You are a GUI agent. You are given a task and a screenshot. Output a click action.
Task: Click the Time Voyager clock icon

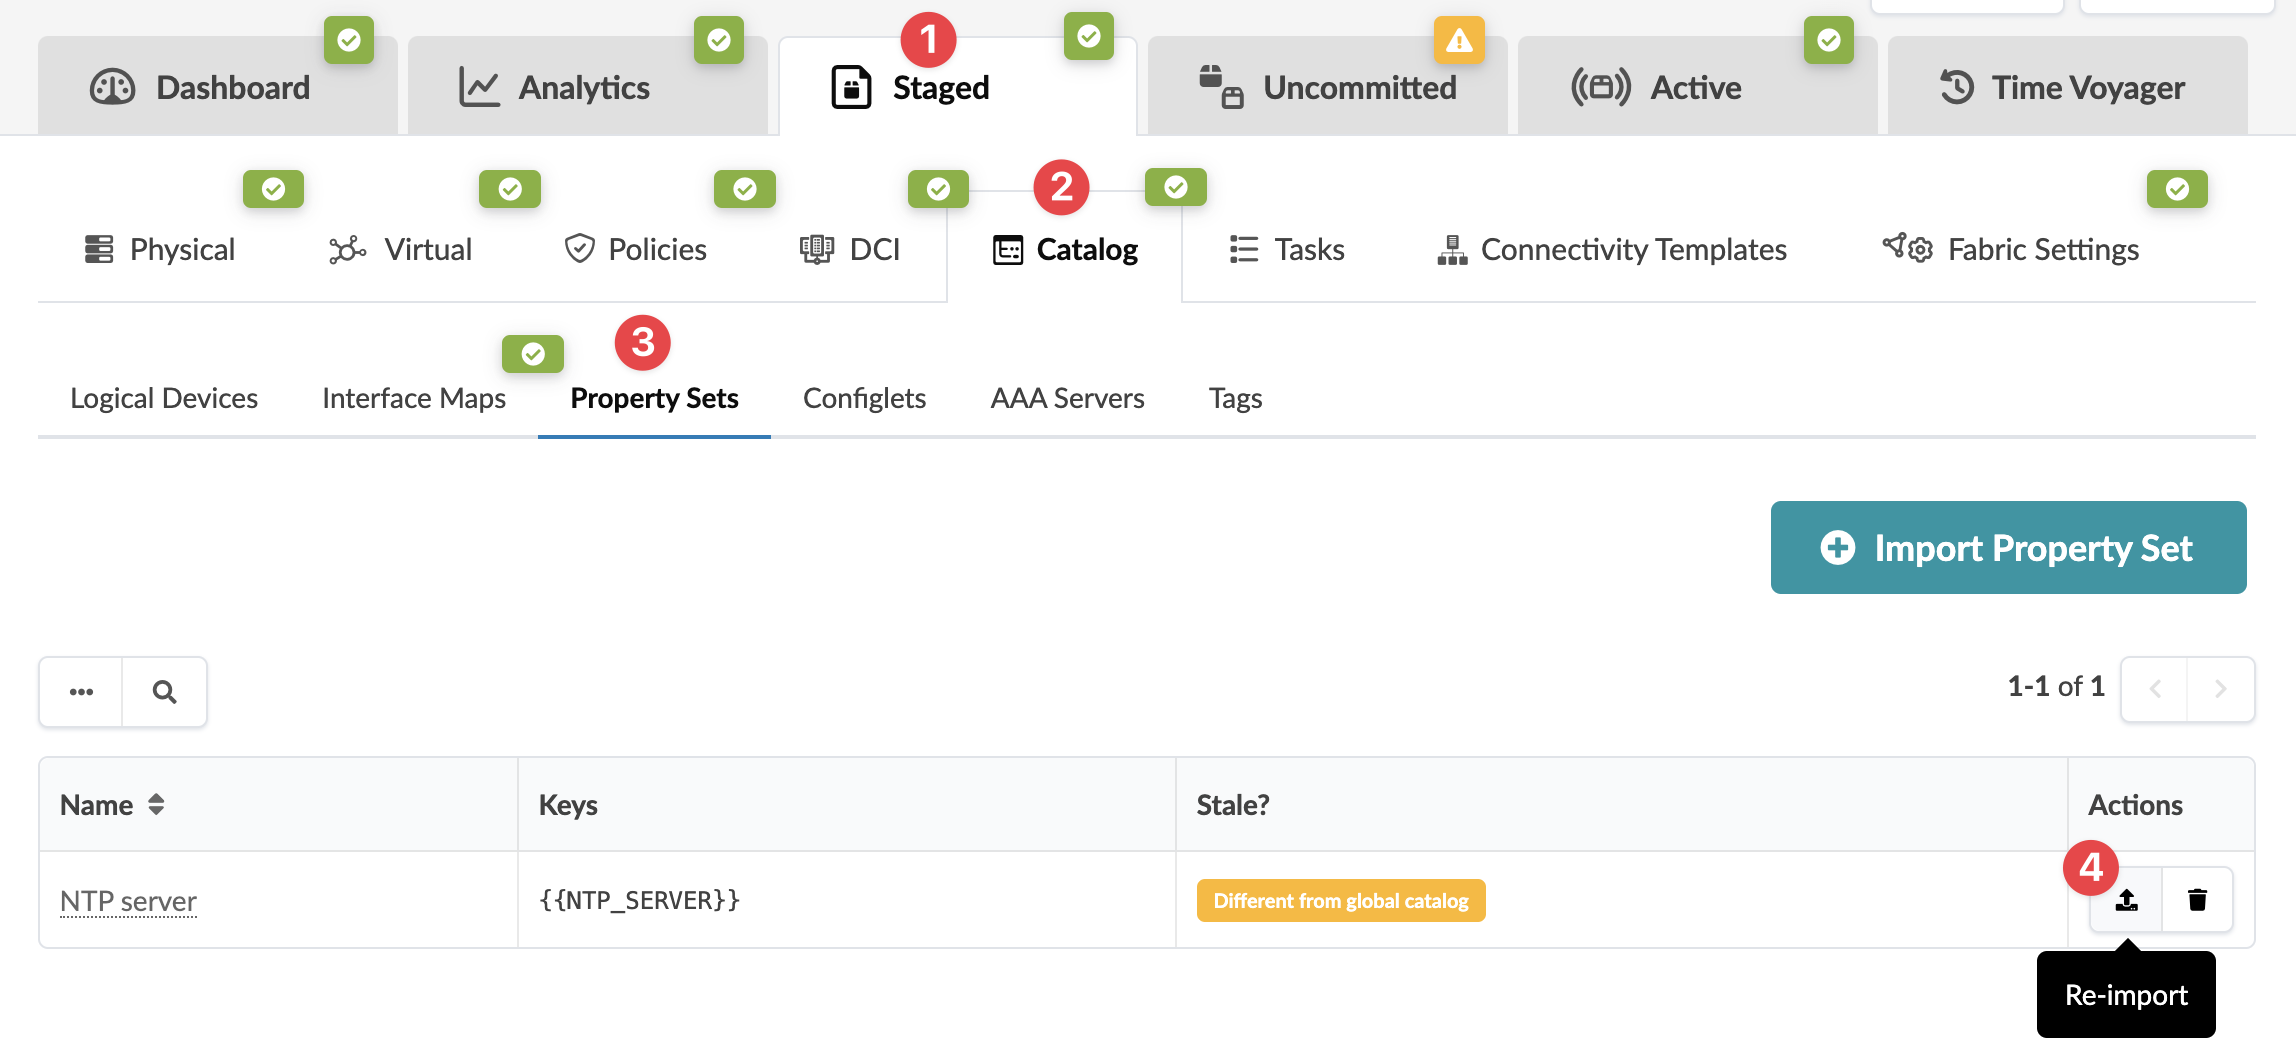point(1957,88)
